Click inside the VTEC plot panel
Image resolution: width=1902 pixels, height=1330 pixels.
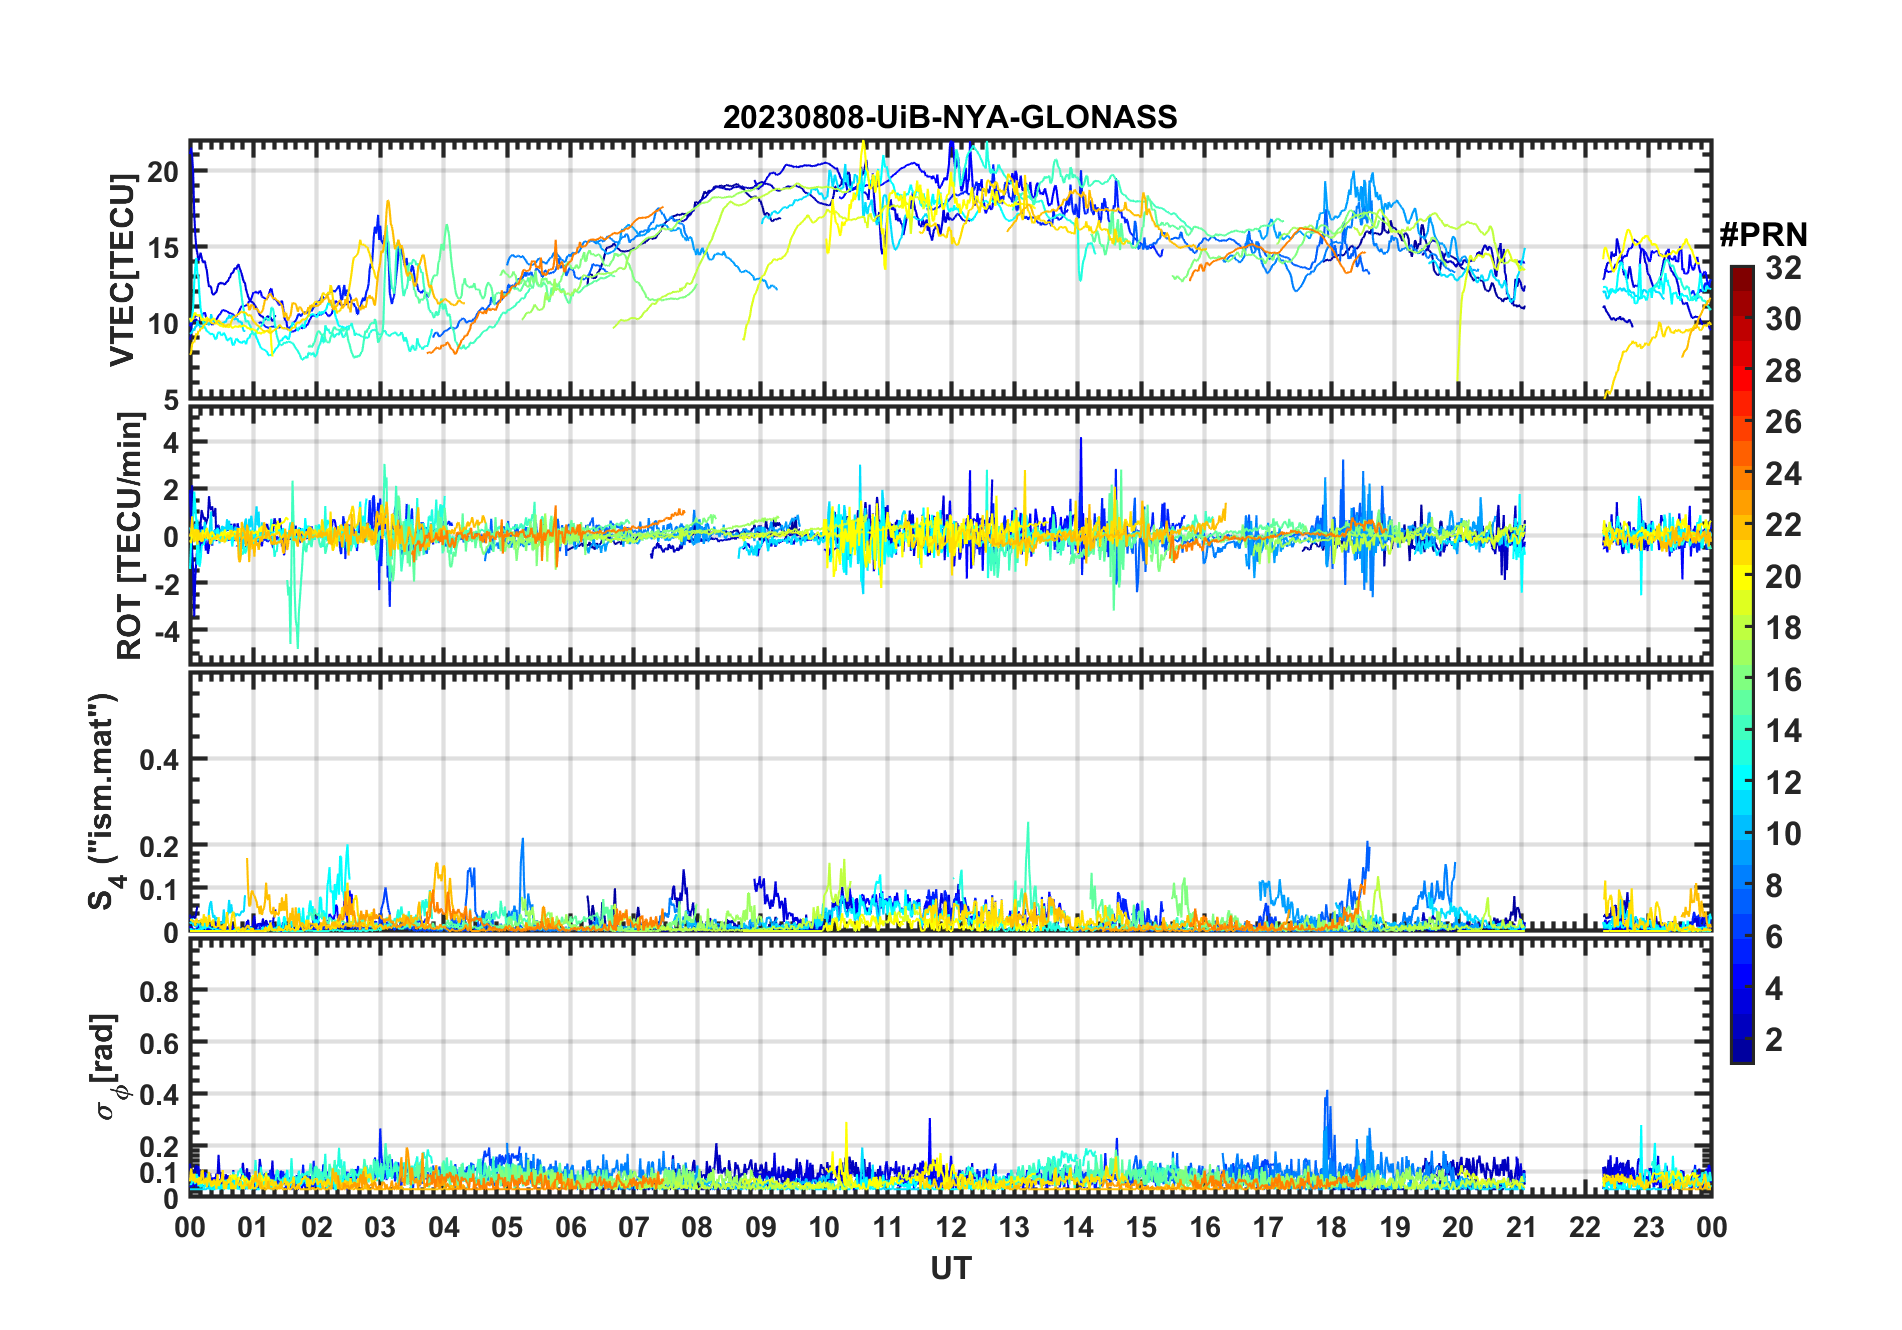click(x=950, y=270)
